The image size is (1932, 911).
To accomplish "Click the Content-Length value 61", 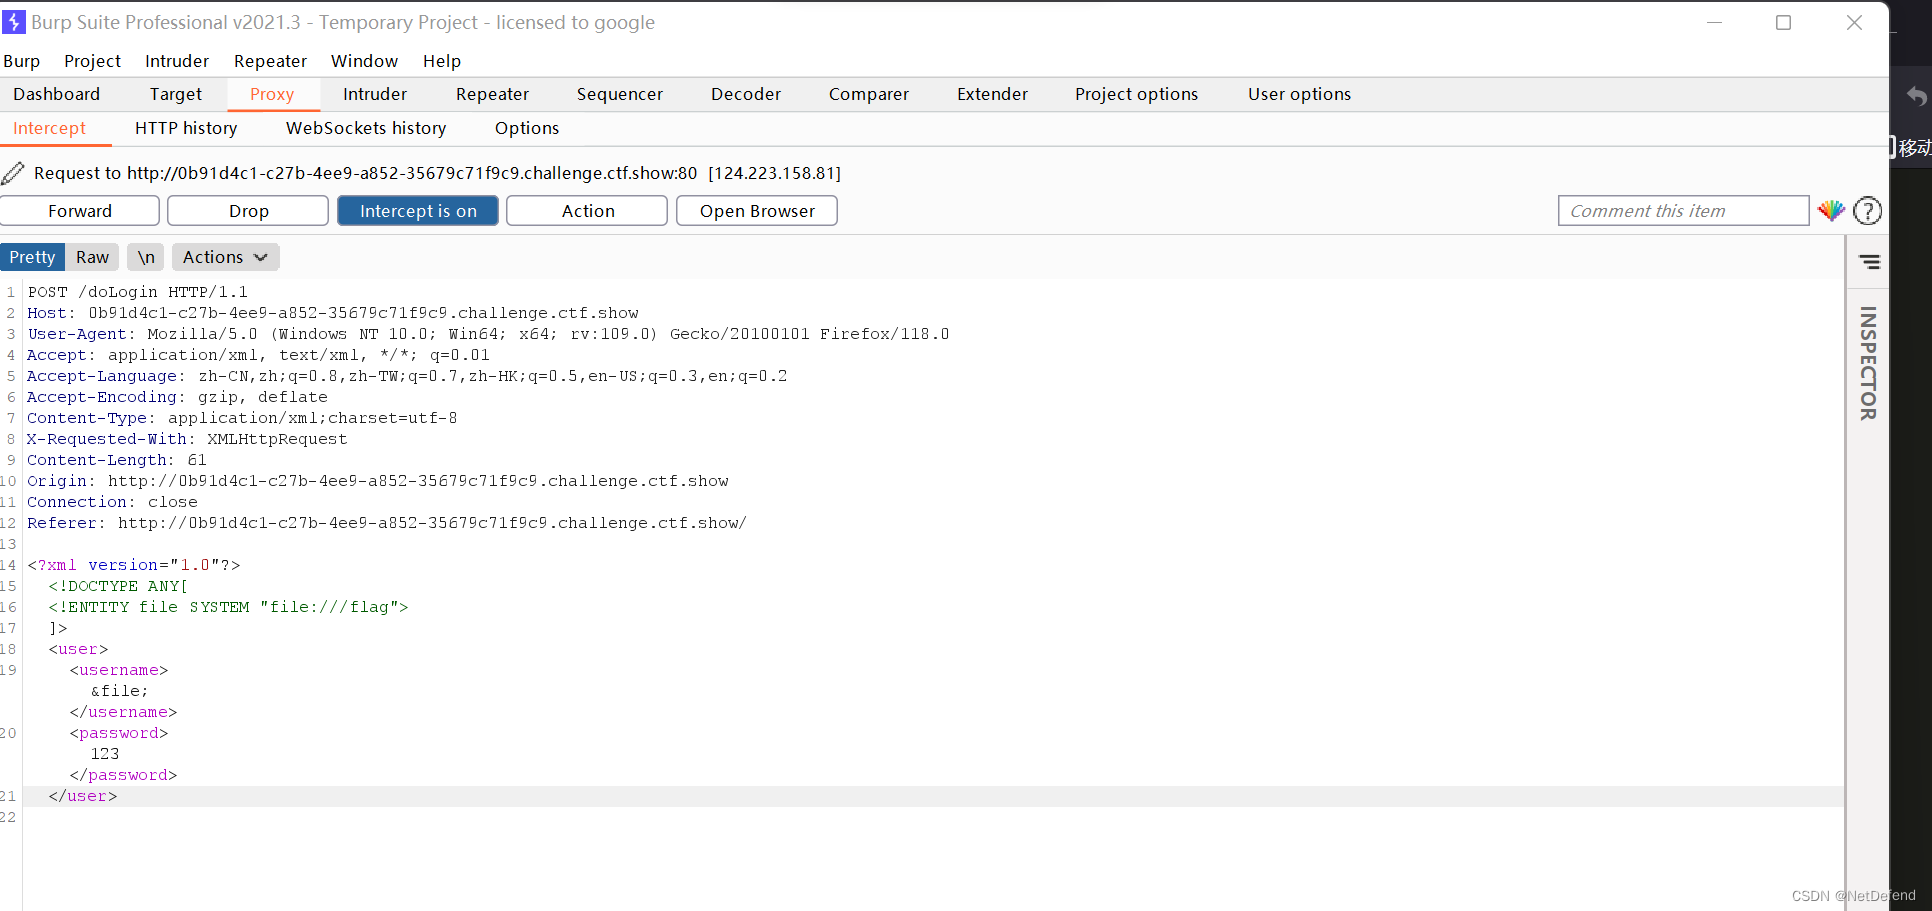I will [x=197, y=460].
